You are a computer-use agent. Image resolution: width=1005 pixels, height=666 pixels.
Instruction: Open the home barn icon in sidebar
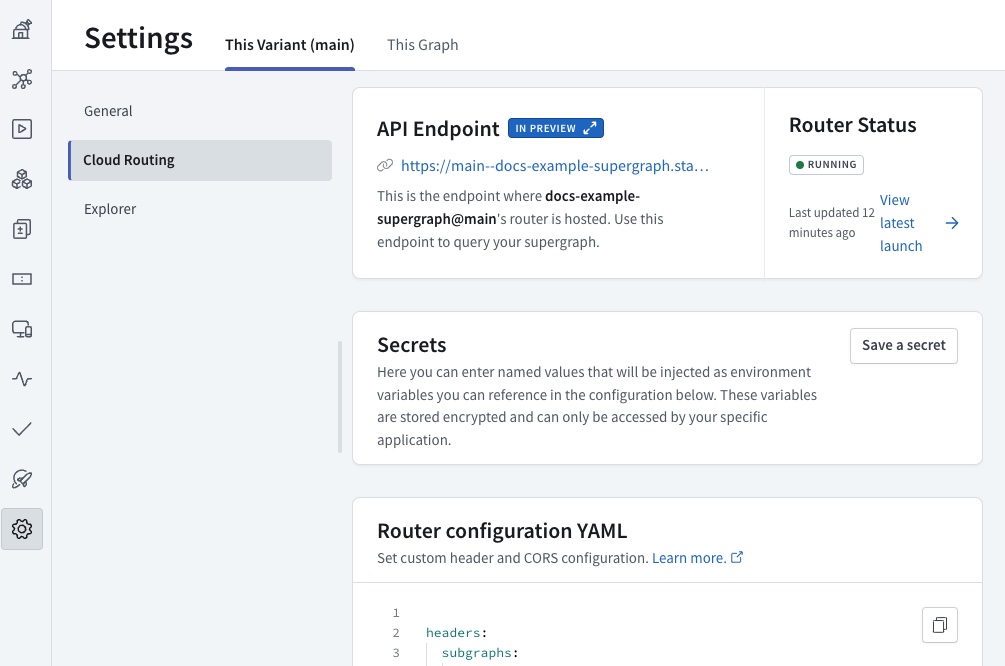tap(22, 29)
